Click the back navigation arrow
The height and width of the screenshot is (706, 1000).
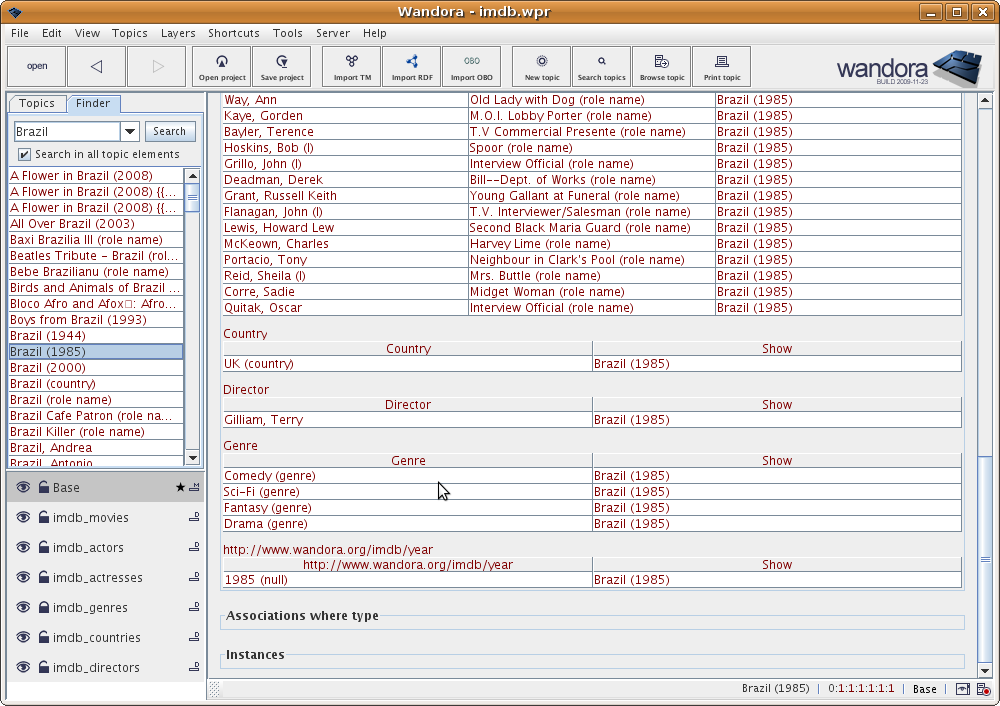[97, 67]
